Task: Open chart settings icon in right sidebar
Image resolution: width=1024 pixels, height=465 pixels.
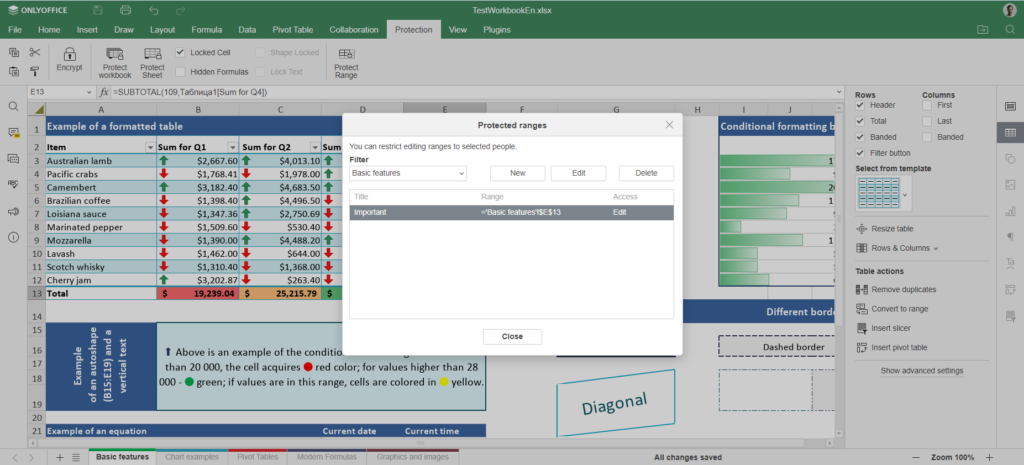Action: point(1010,211)
